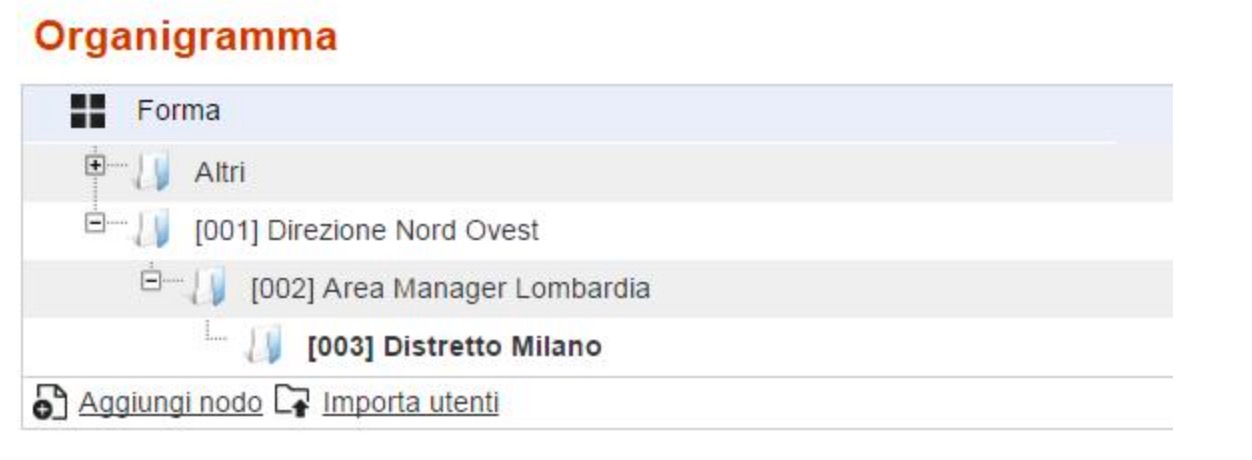Image resolution: width=1252 pixels, height=460 pixels.
Task: Select the Altri tree entry text
Action: [x=220, y=173]
